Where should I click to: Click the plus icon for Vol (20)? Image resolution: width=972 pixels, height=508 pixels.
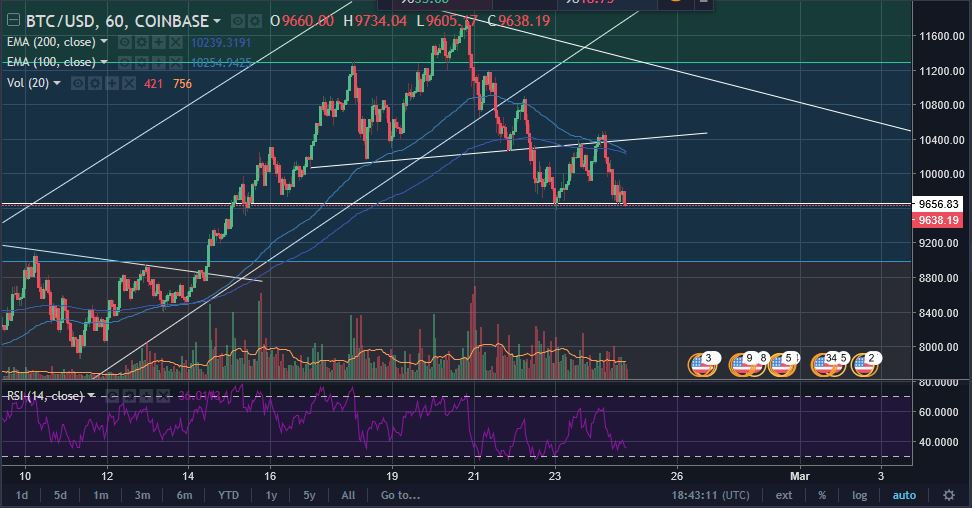(x=112, y=83)
